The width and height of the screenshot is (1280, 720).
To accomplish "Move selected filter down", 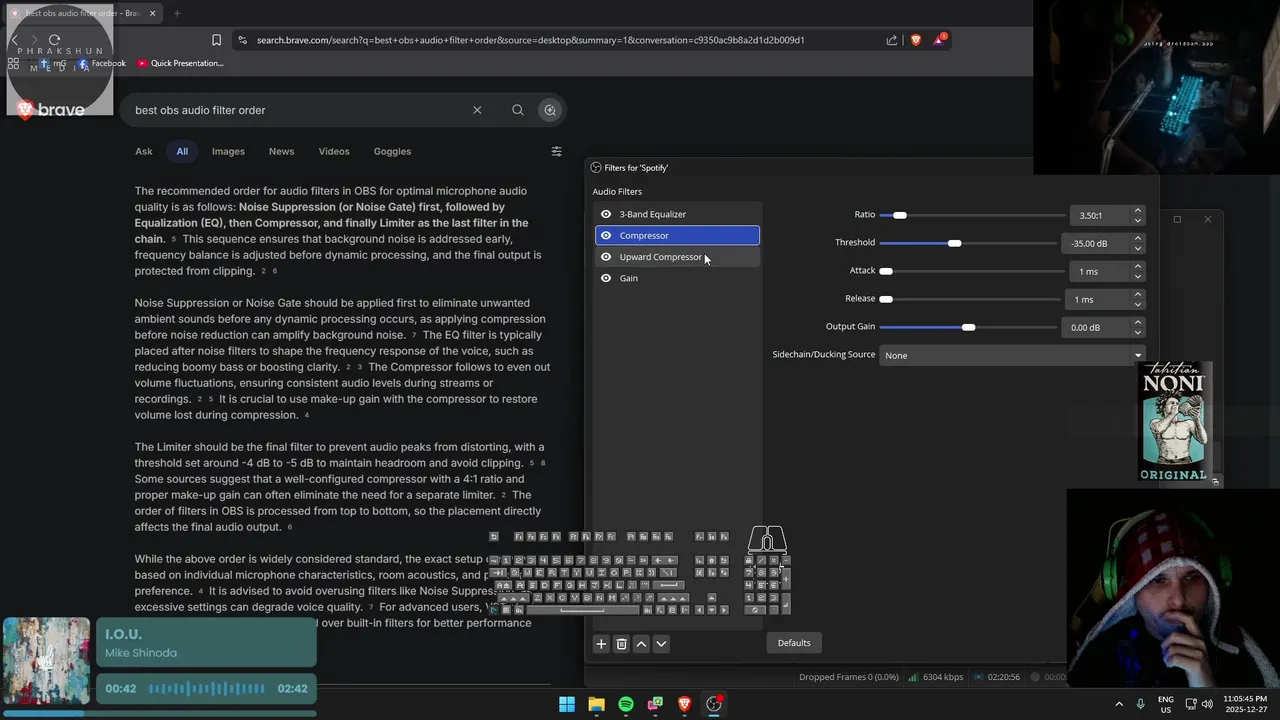I will coord(661,644).
